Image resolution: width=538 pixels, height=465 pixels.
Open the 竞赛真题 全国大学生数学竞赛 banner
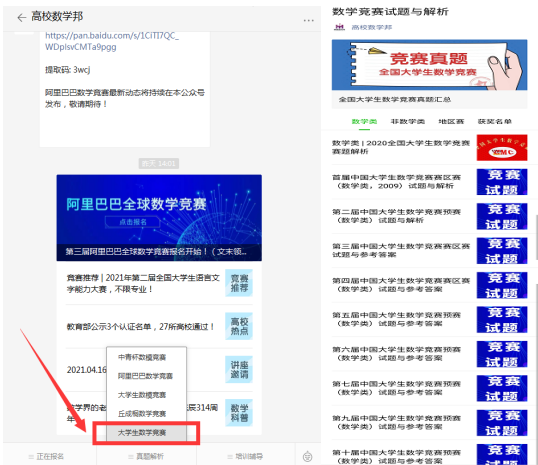430,65
